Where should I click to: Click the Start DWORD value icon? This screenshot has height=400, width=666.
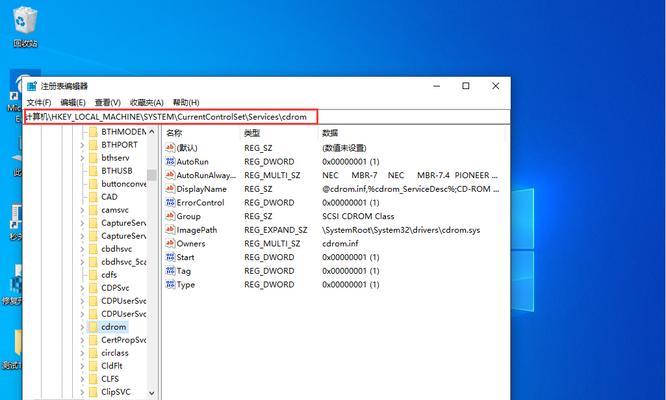170,257
